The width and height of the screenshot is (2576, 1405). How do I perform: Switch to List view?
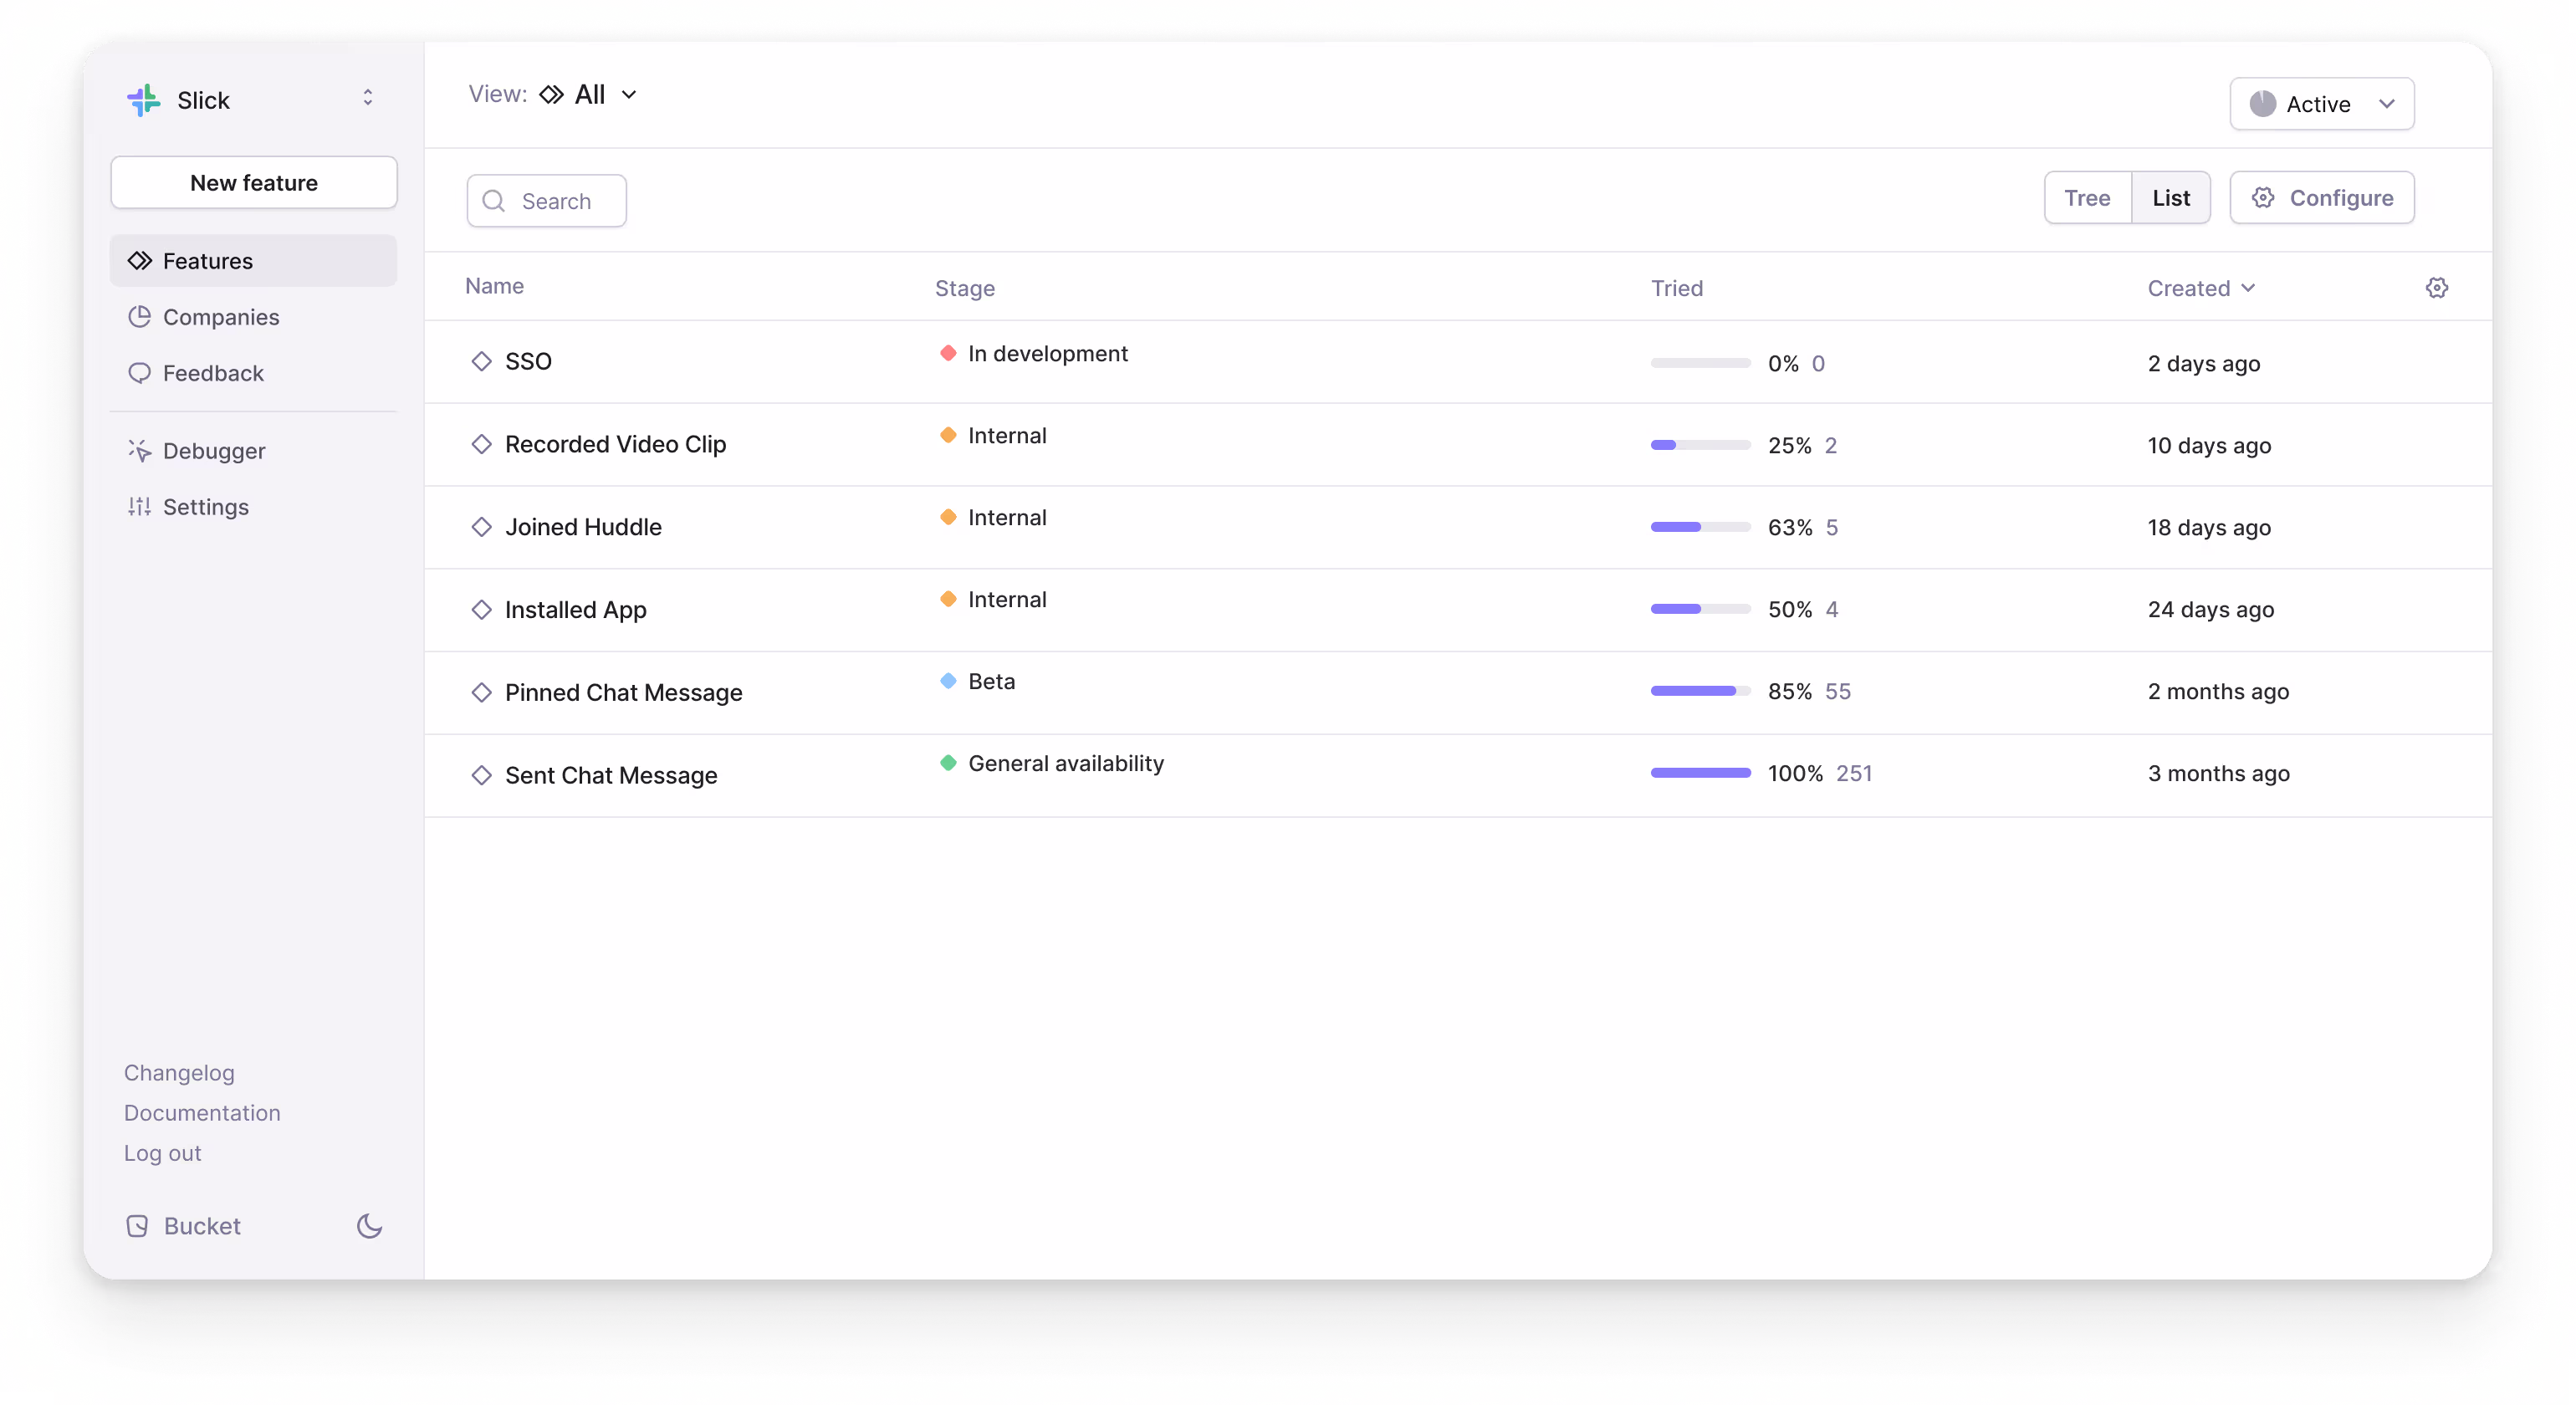[2170, 198]
